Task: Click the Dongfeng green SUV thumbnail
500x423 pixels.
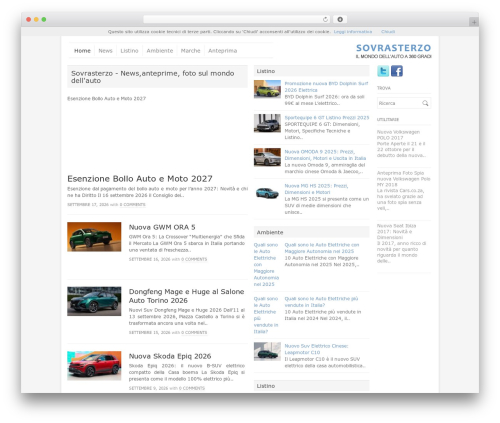Action: [x=94, y=301]
